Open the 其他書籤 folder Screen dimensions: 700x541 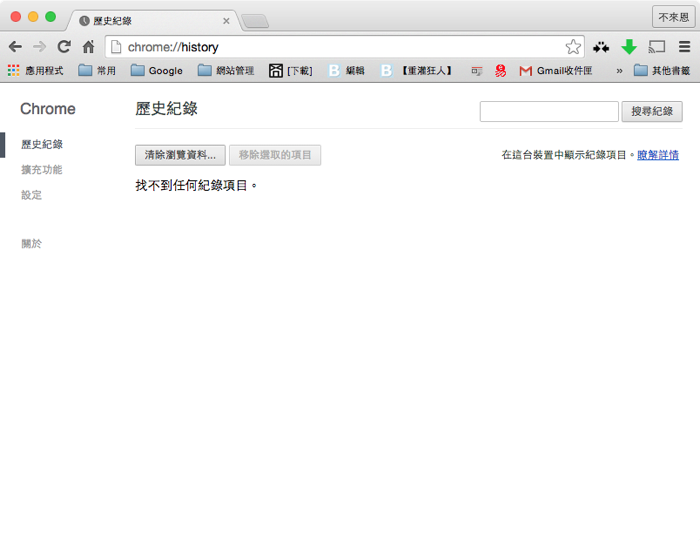tap(661, 71)
